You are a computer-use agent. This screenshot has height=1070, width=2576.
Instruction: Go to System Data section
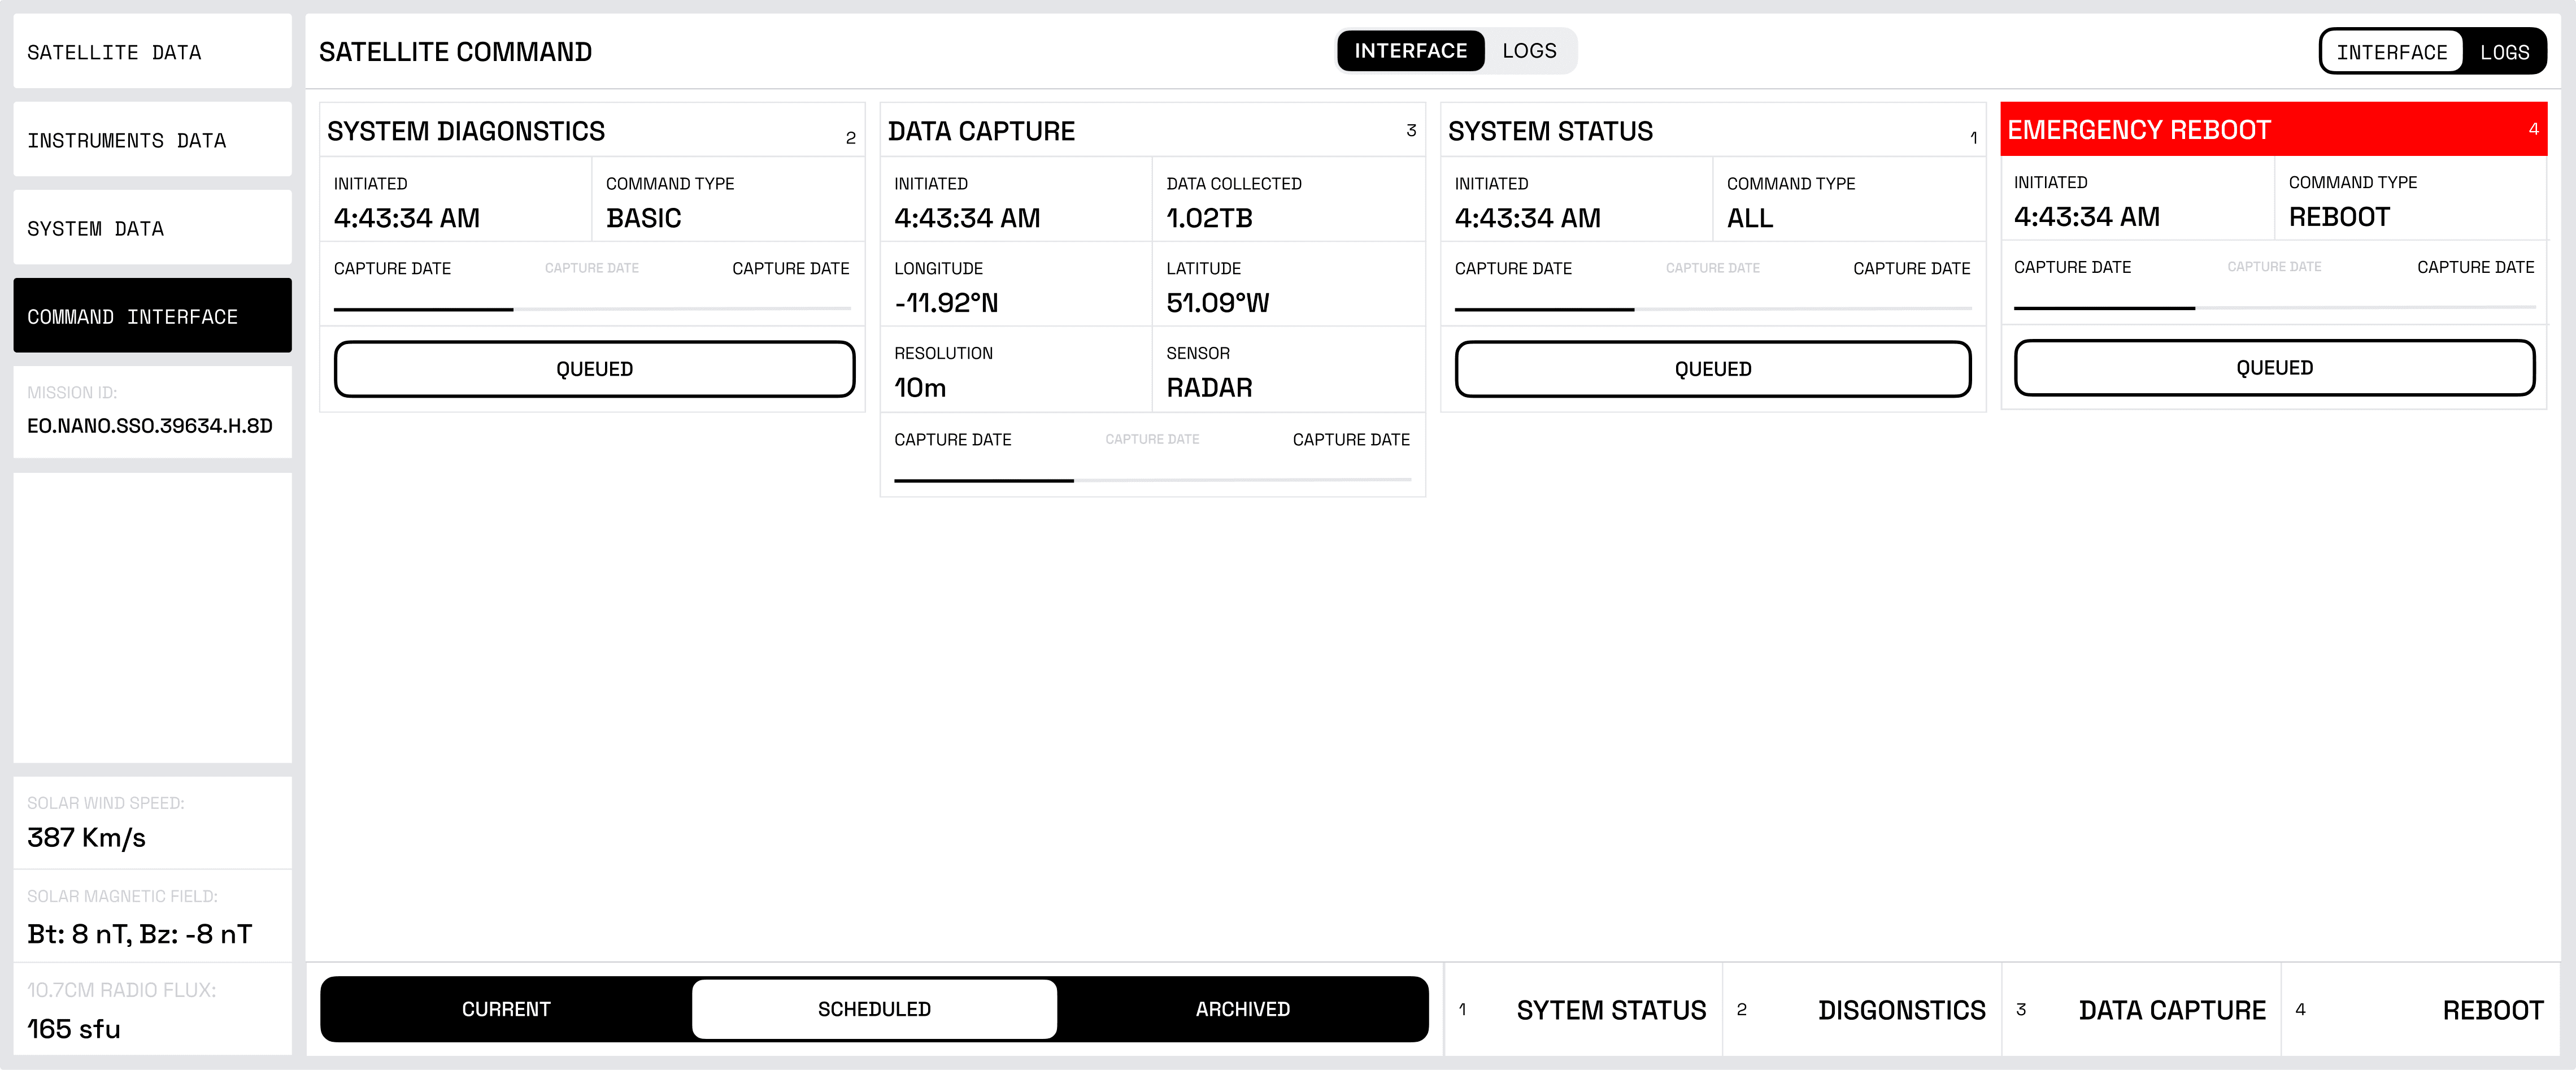pyautogui.click(x=152, y=228)
